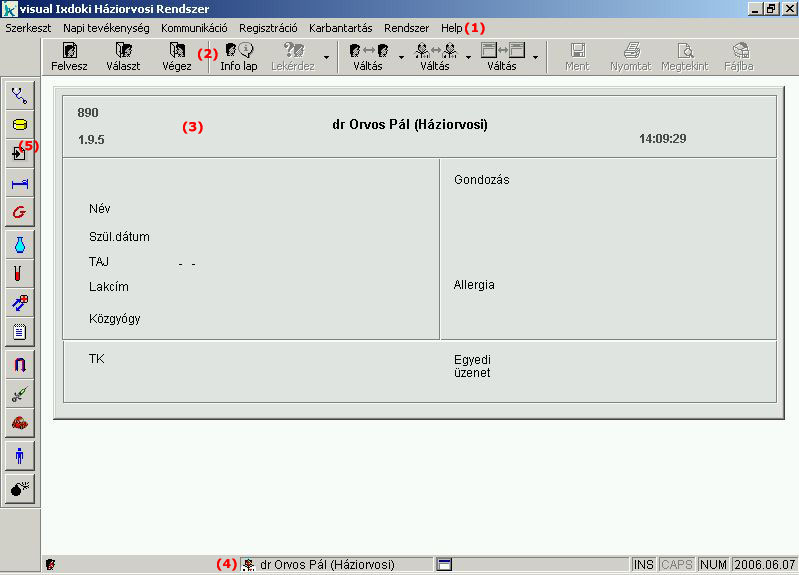Select the stethoscope icon in sidebar
799x575 pixels.
[19, 95]
